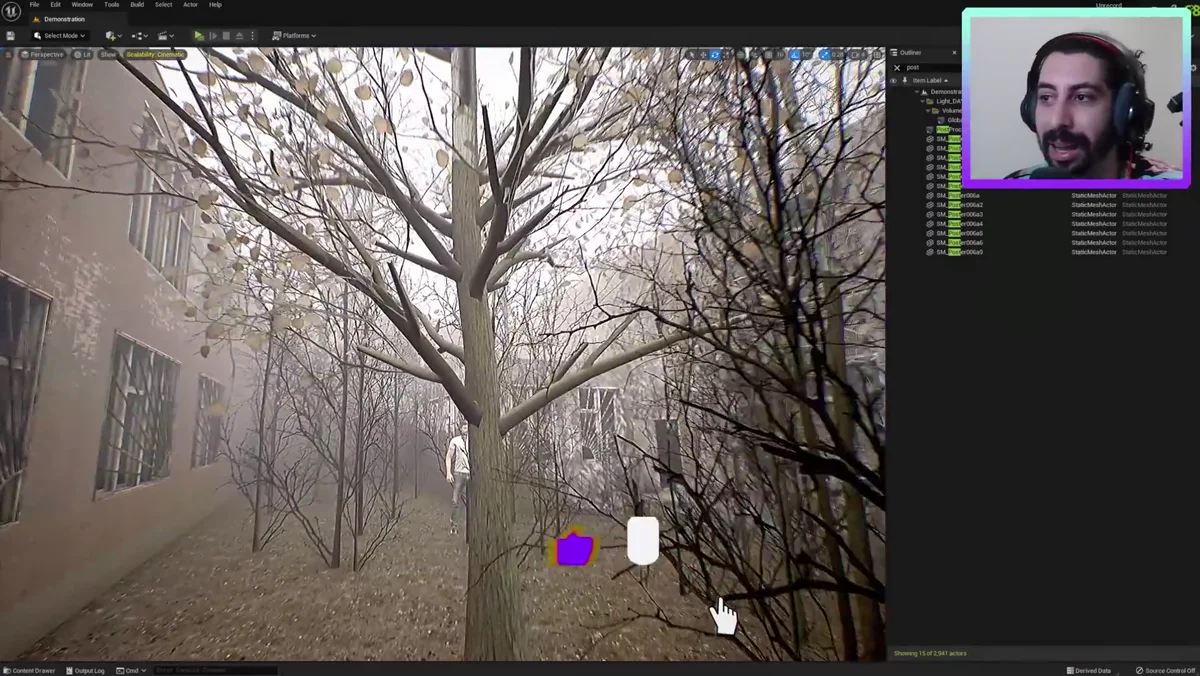Viewport: 1200px width, 676px height.
Task: Click the viewport layout maximize icon
Action: [x=877, y=54]
